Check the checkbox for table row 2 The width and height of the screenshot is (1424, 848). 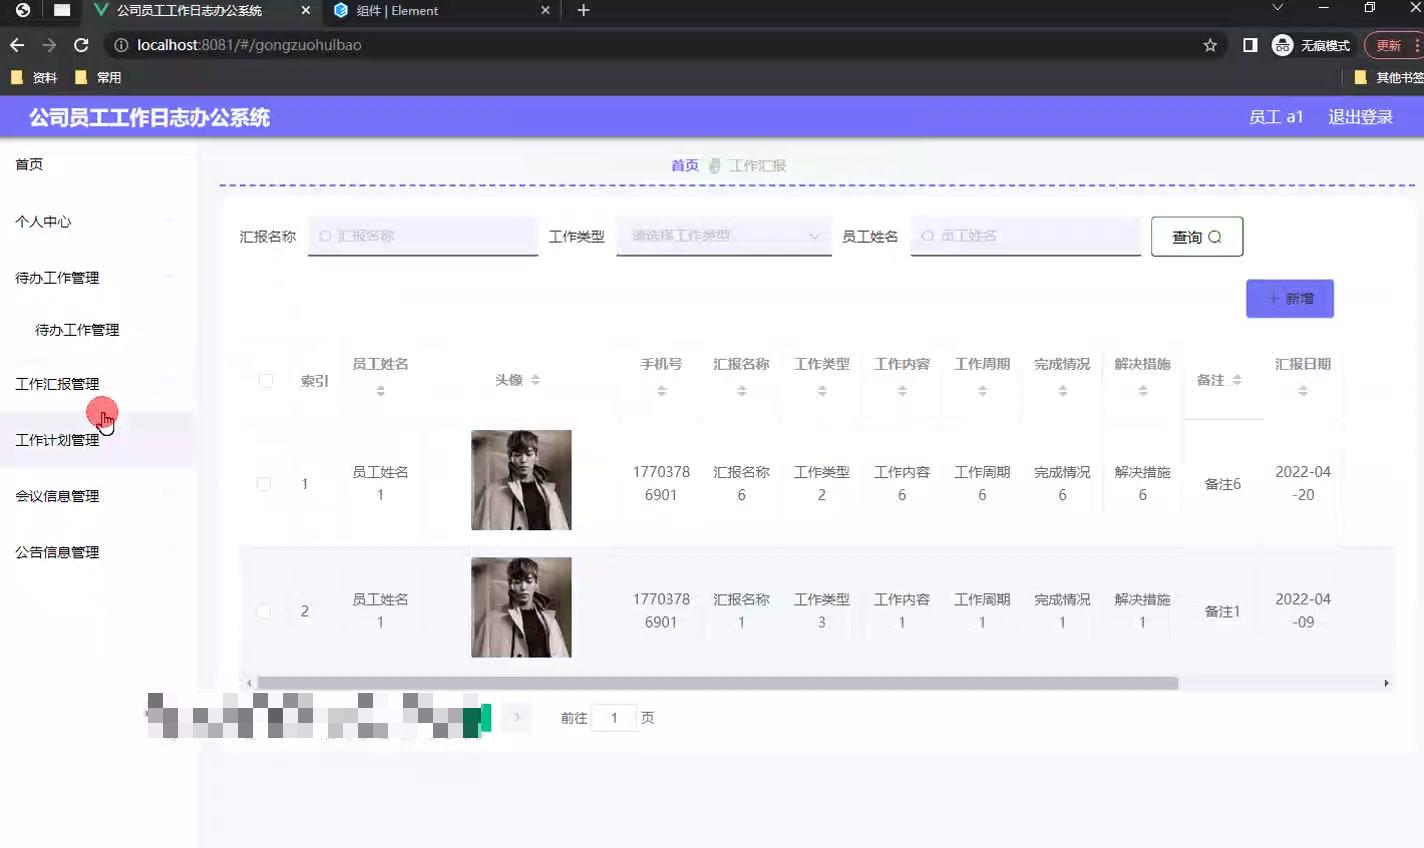point(264,611)
